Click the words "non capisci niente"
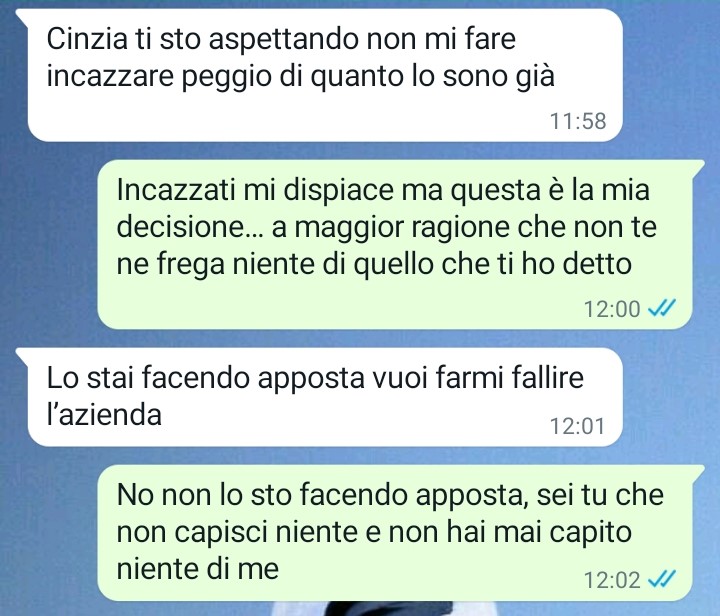 tap(237, 532)
